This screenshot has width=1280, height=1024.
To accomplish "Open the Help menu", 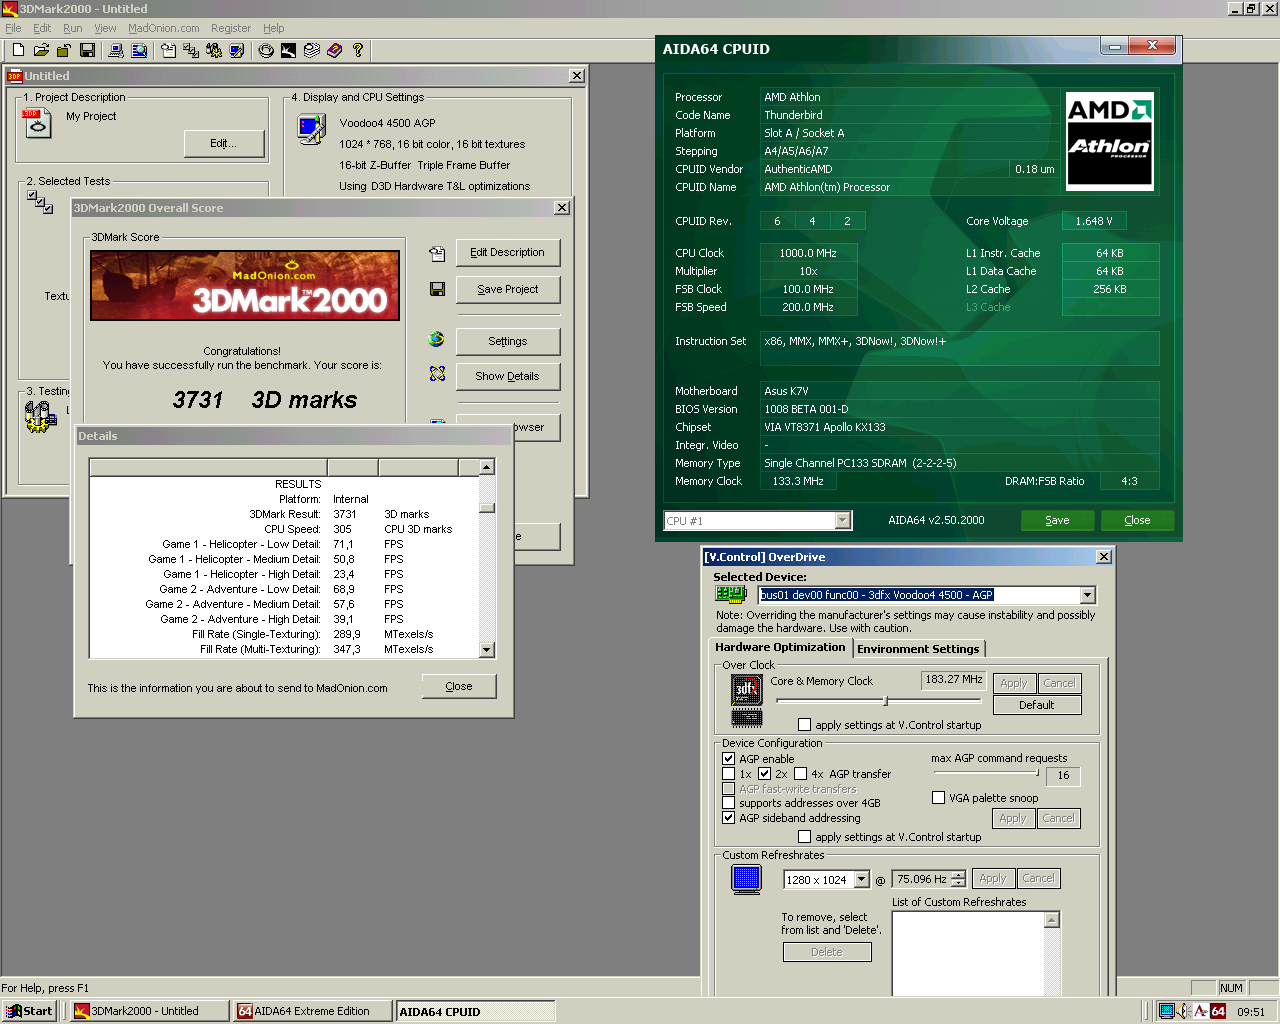I will pyautogui.click(x=274, y=28).
